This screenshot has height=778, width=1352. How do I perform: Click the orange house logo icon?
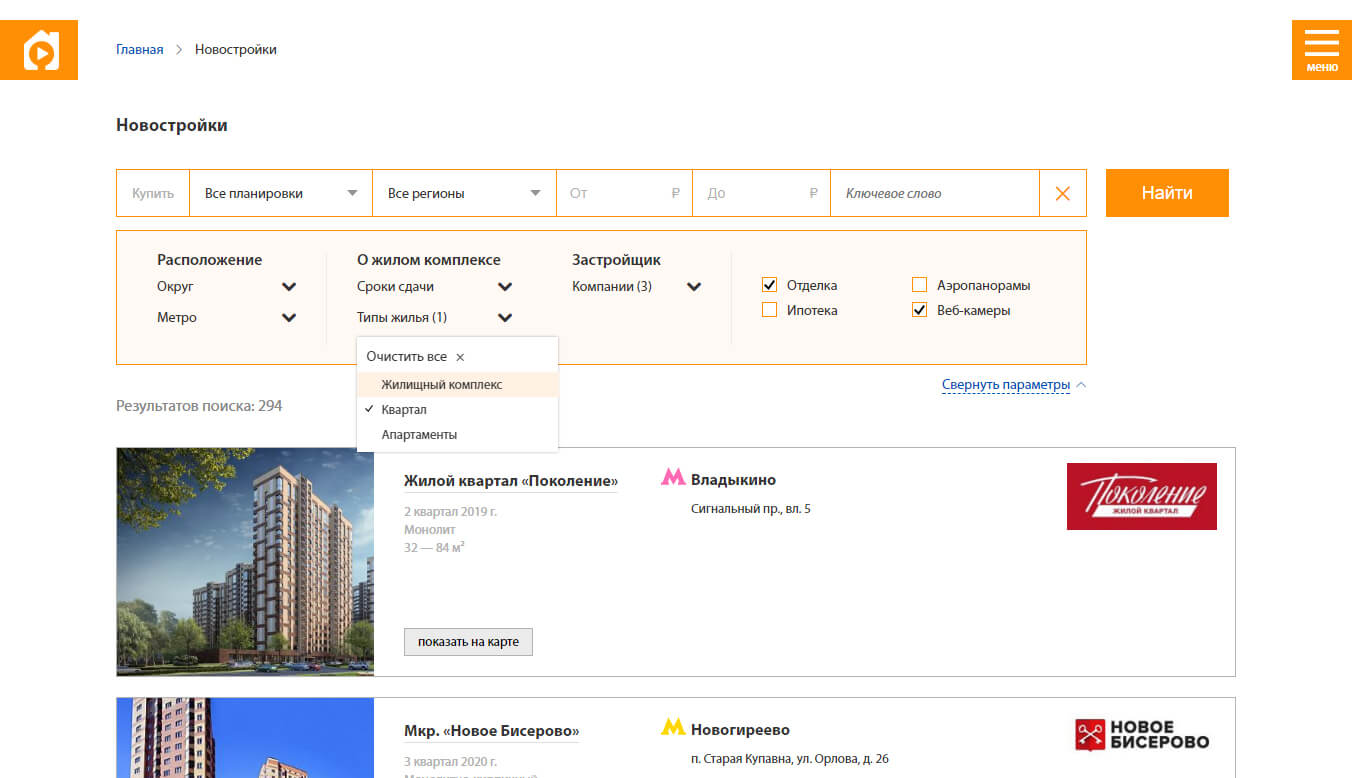pyautogui.click(x=39, y=50)
